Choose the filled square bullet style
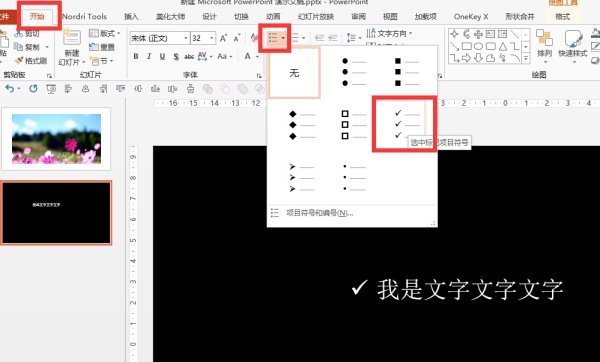Image resolution: width=600 pixels, height=362 pixels. pyautogui.click(x=406, y=72)
